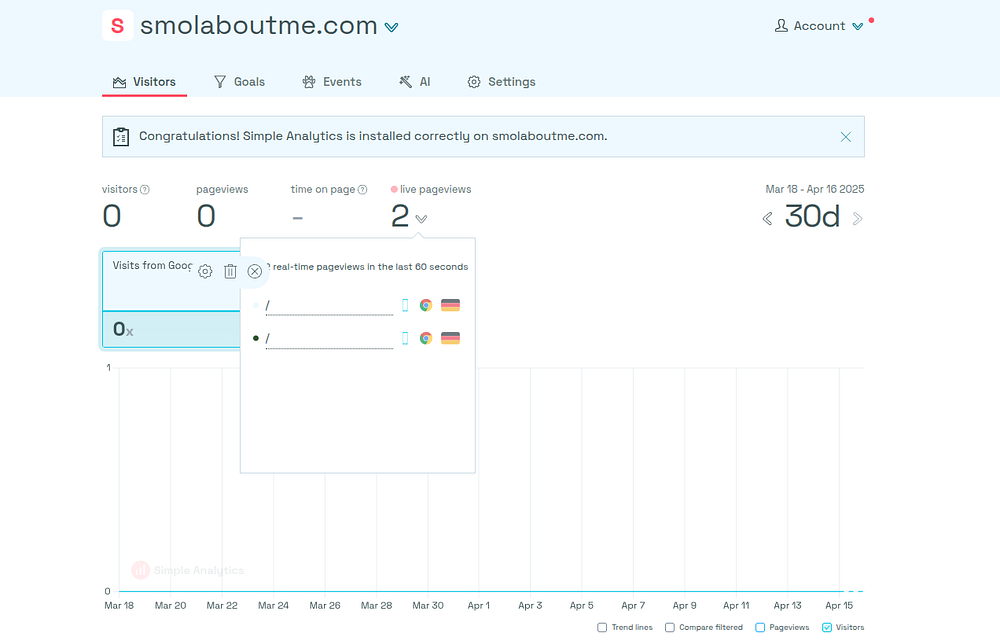
Task: Enable the Trend lines checkbox
Action: [x=602, y=628]
